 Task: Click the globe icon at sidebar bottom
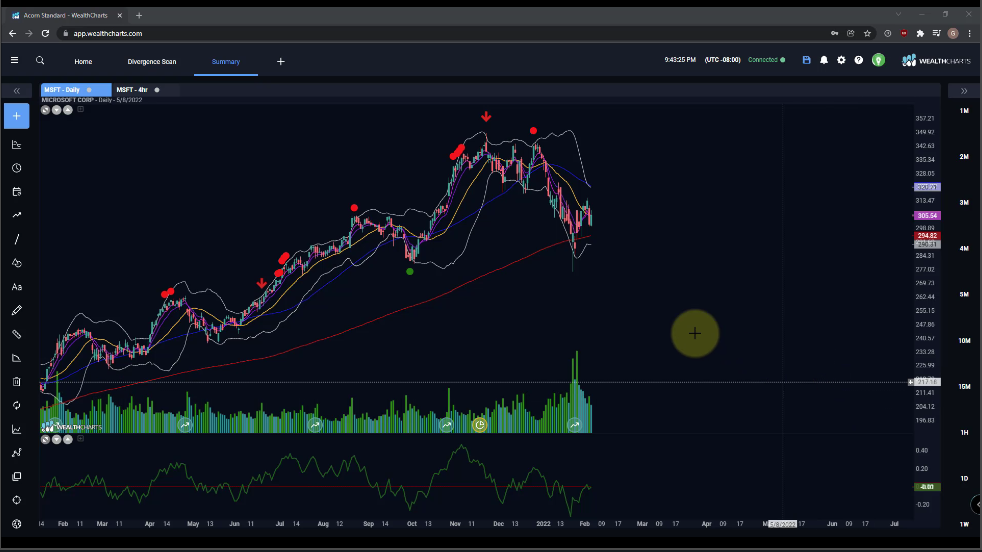coord(17,524)
